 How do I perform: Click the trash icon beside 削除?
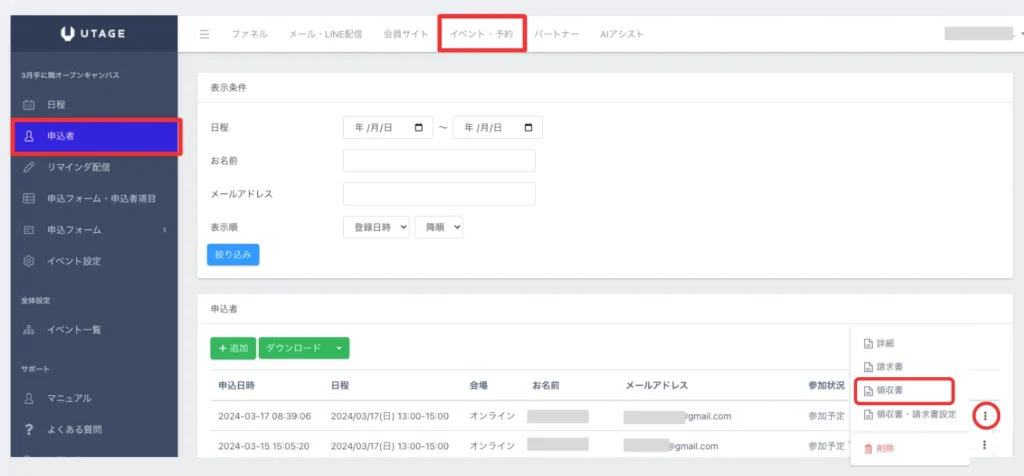tap(868, 449)
